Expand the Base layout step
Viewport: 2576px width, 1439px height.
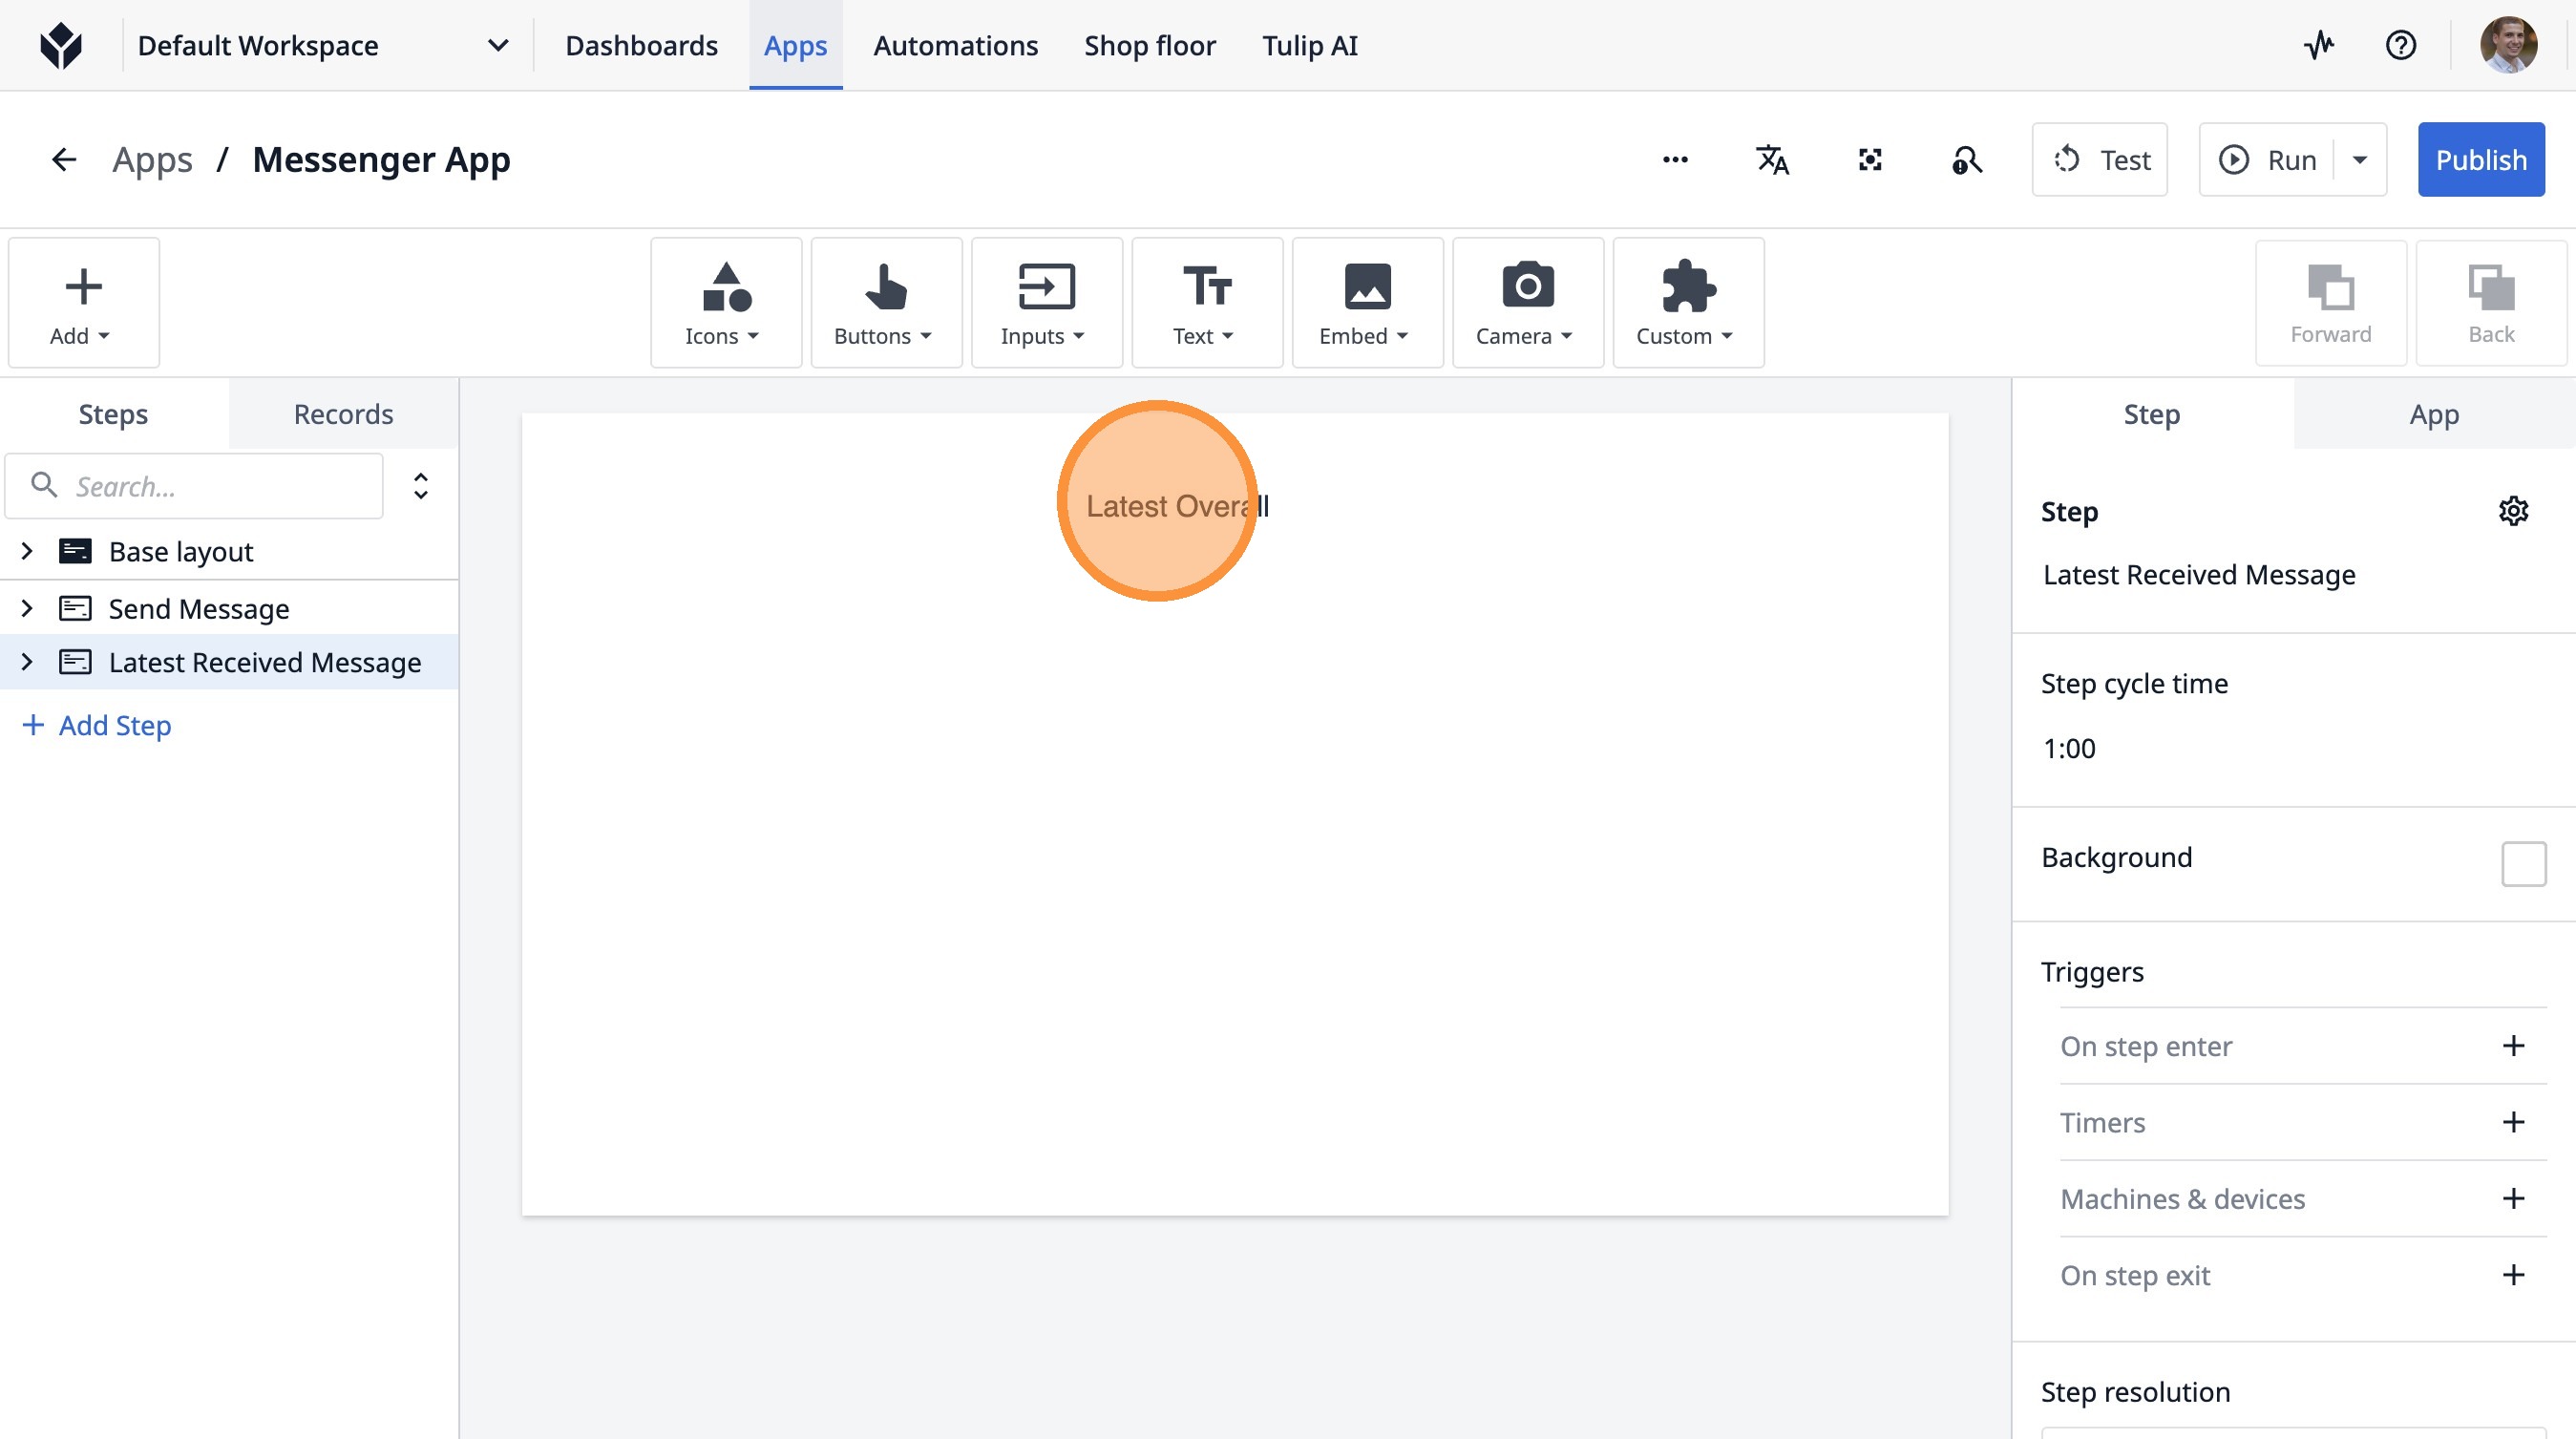pyautogui.click(x=27, y=551)
